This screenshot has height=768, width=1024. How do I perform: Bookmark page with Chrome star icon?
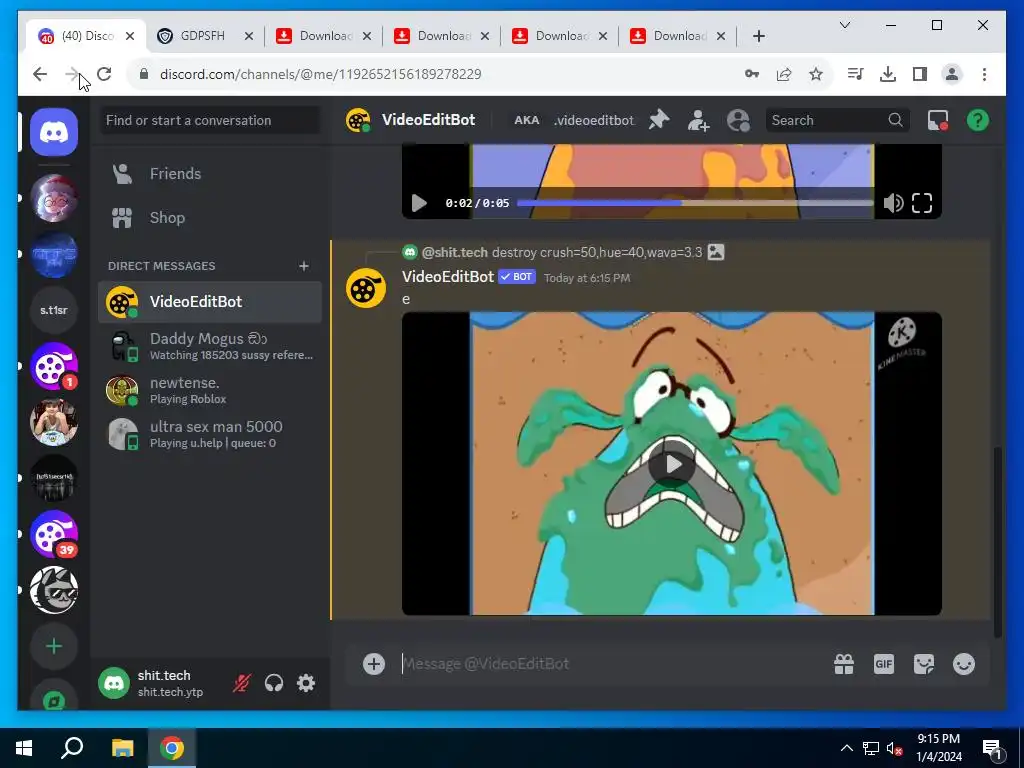pos(816,74)
